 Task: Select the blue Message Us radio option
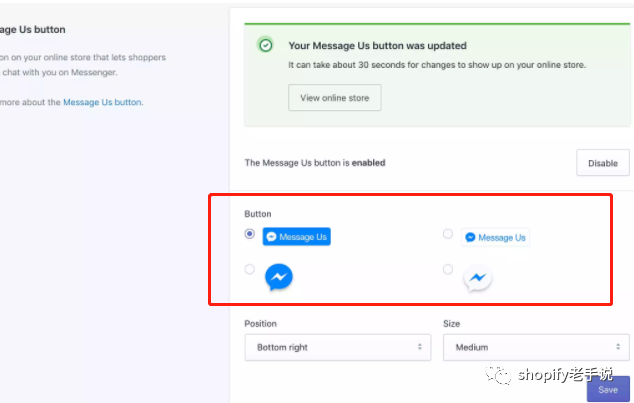pyautogui.click(x=249, y=234)
